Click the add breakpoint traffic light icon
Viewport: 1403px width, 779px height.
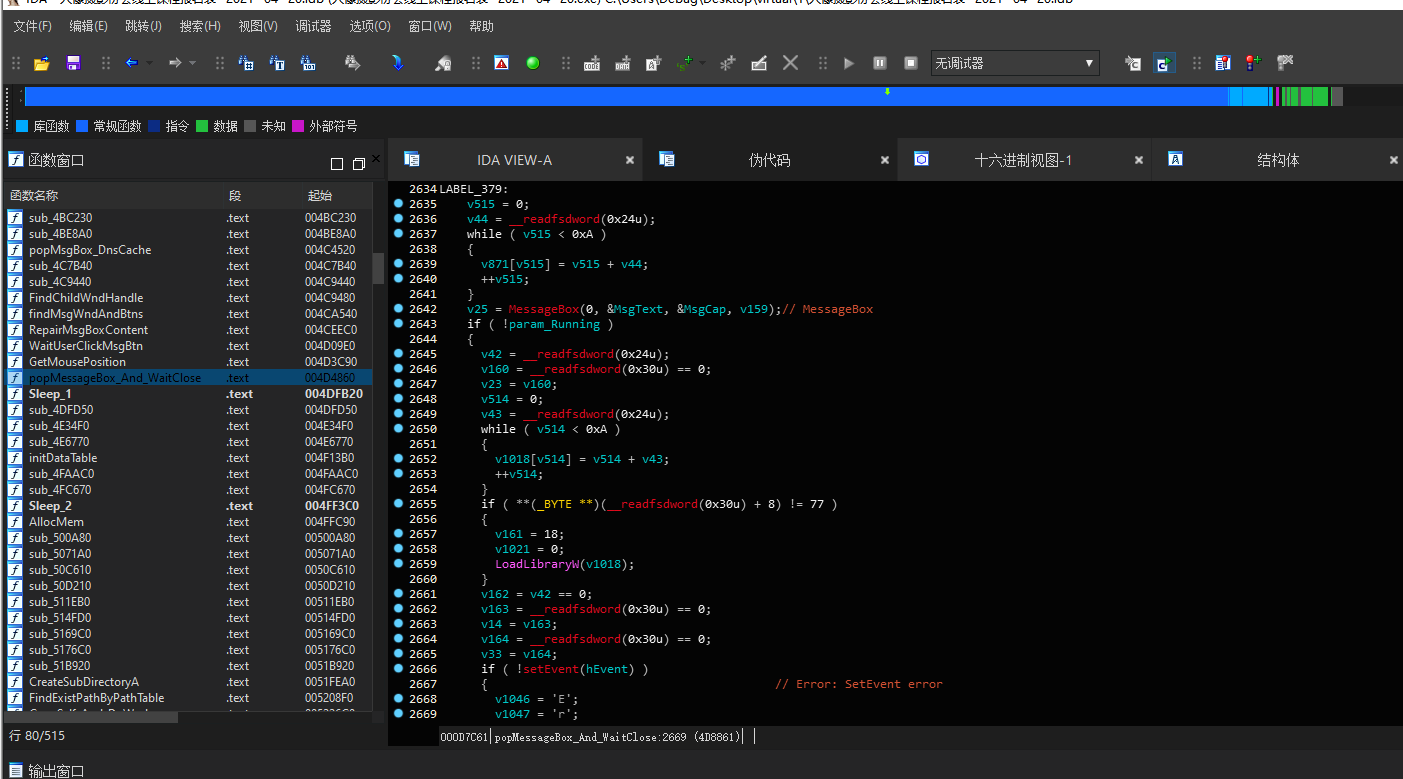point(1252,63)
